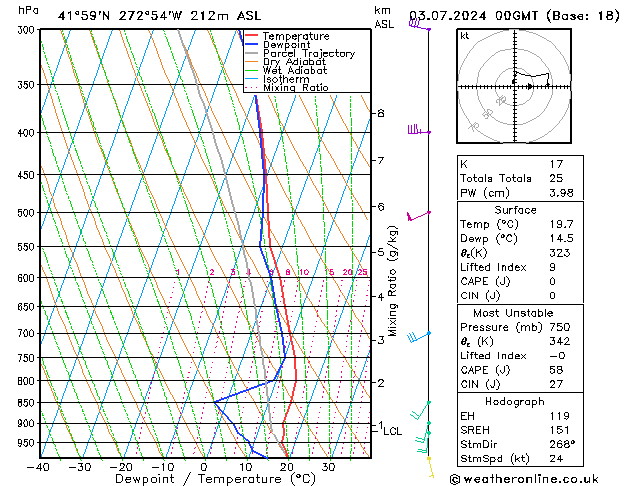This screenshot has width=629, height=486.
Task: Click the -40 °C temperature axis label
Action: tap(39, 467)
